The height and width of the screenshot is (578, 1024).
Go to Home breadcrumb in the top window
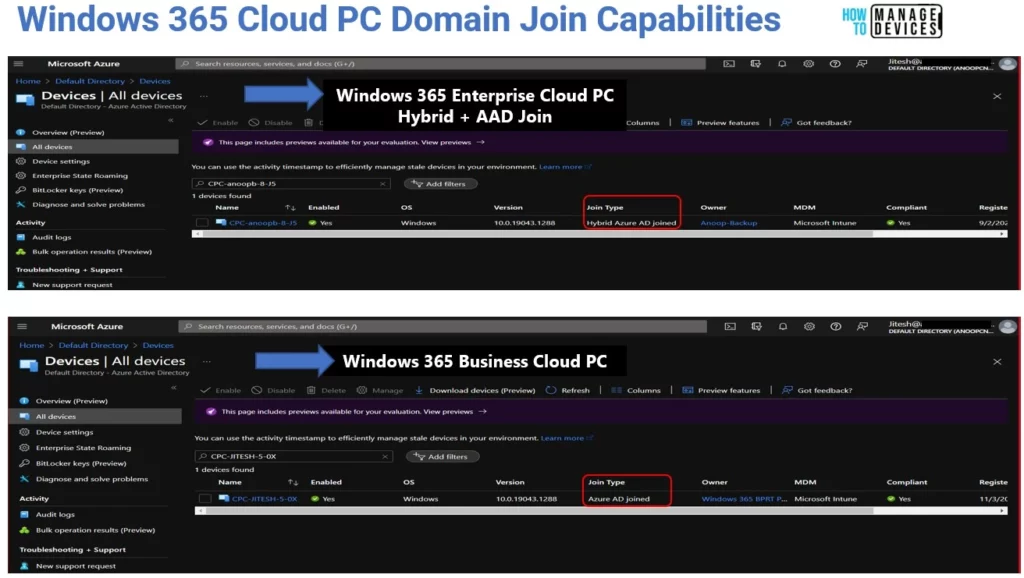click(28, 82)
